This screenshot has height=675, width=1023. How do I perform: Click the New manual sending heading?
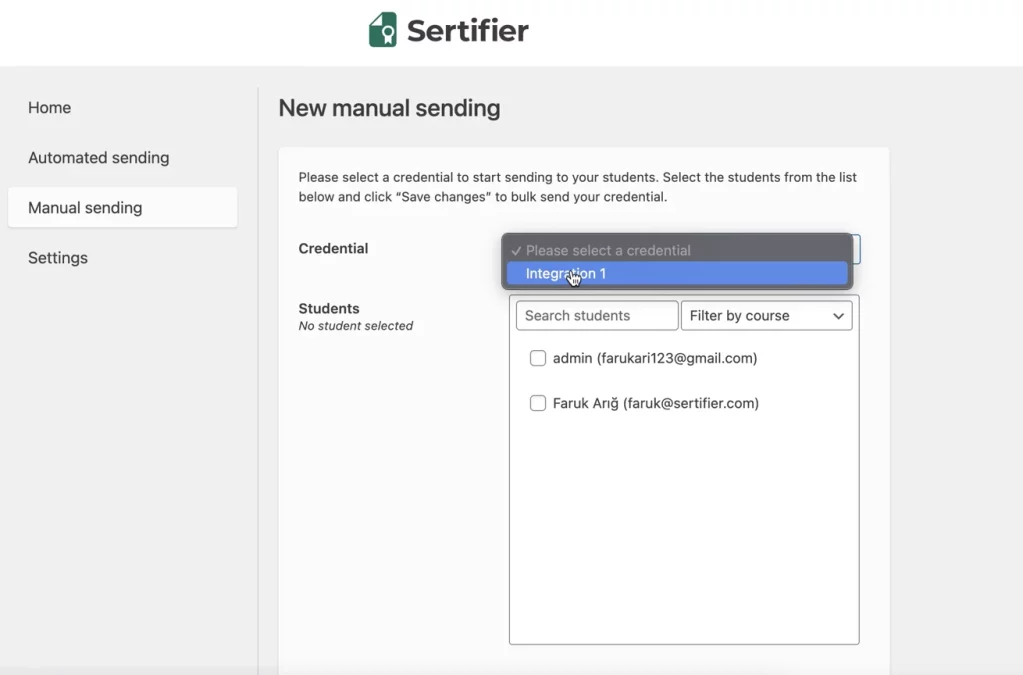click(389, 108)
